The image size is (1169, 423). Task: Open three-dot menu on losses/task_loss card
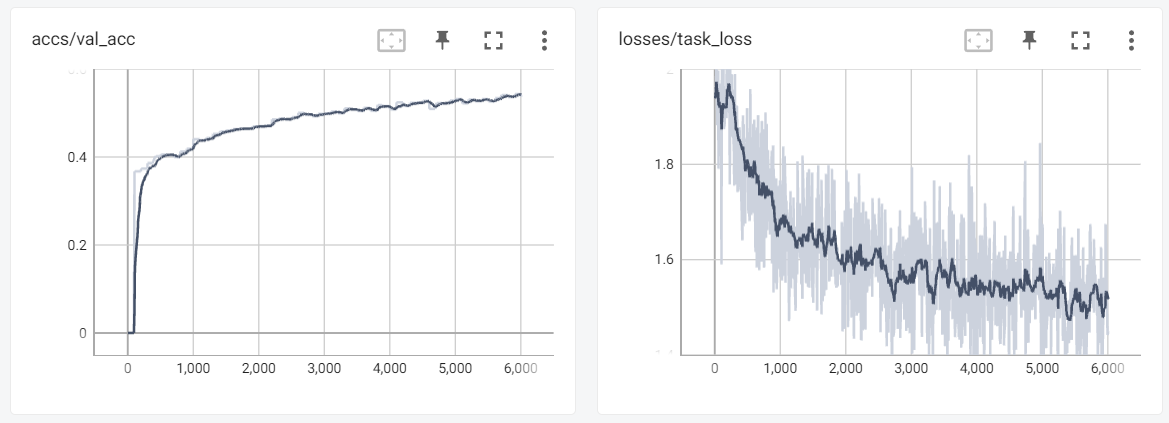tap(1131, 40)
